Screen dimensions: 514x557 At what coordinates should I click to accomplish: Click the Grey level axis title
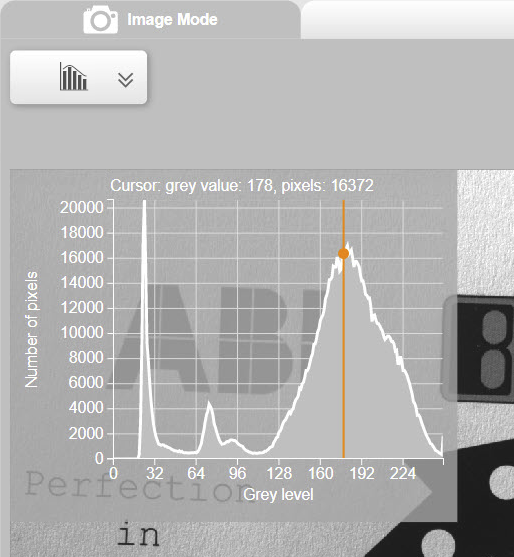coord(278,494)
